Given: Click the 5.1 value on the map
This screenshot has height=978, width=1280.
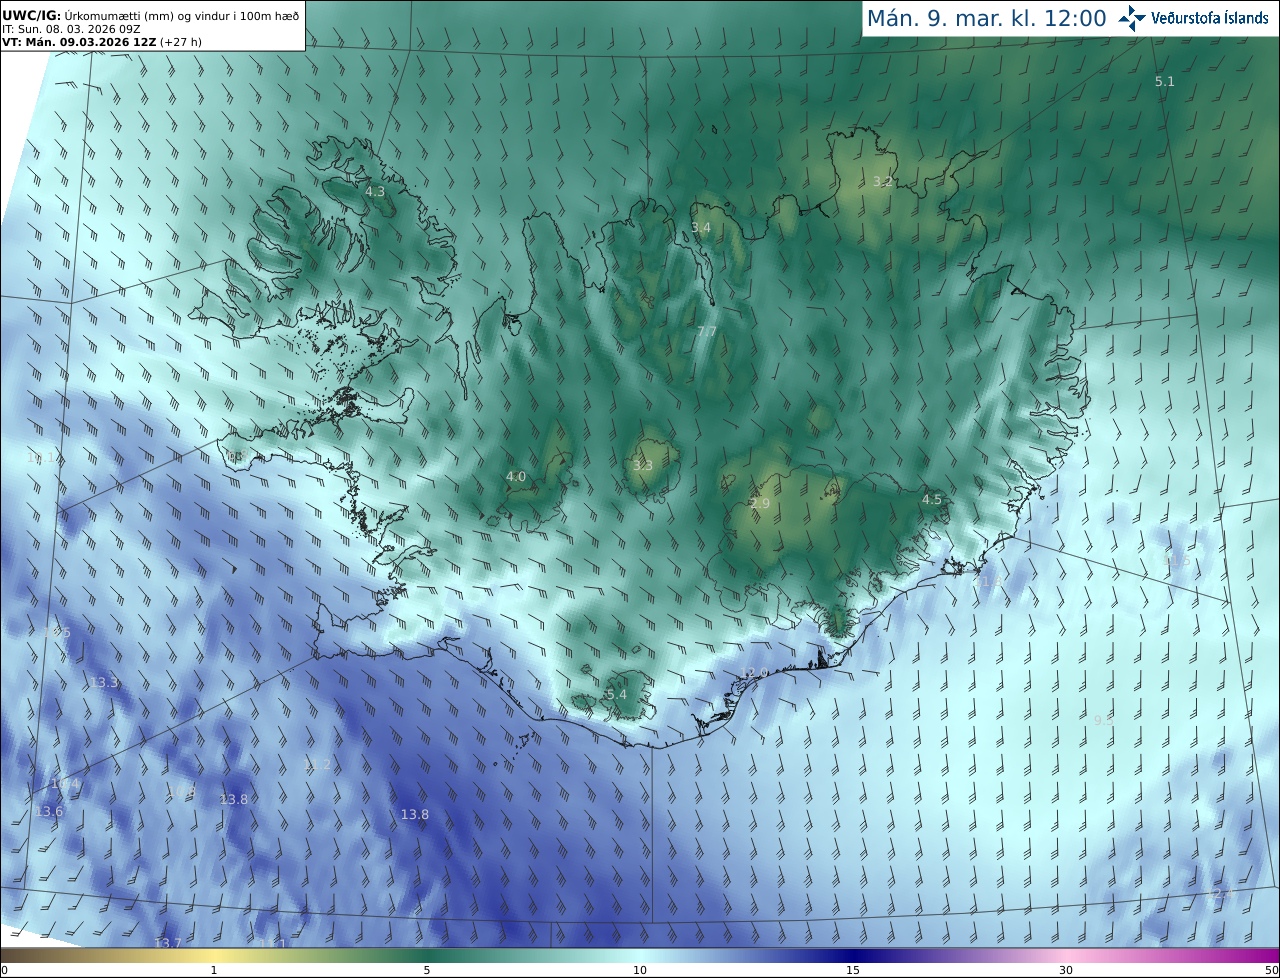Looking at the screenshot, I should point(1165,82).
